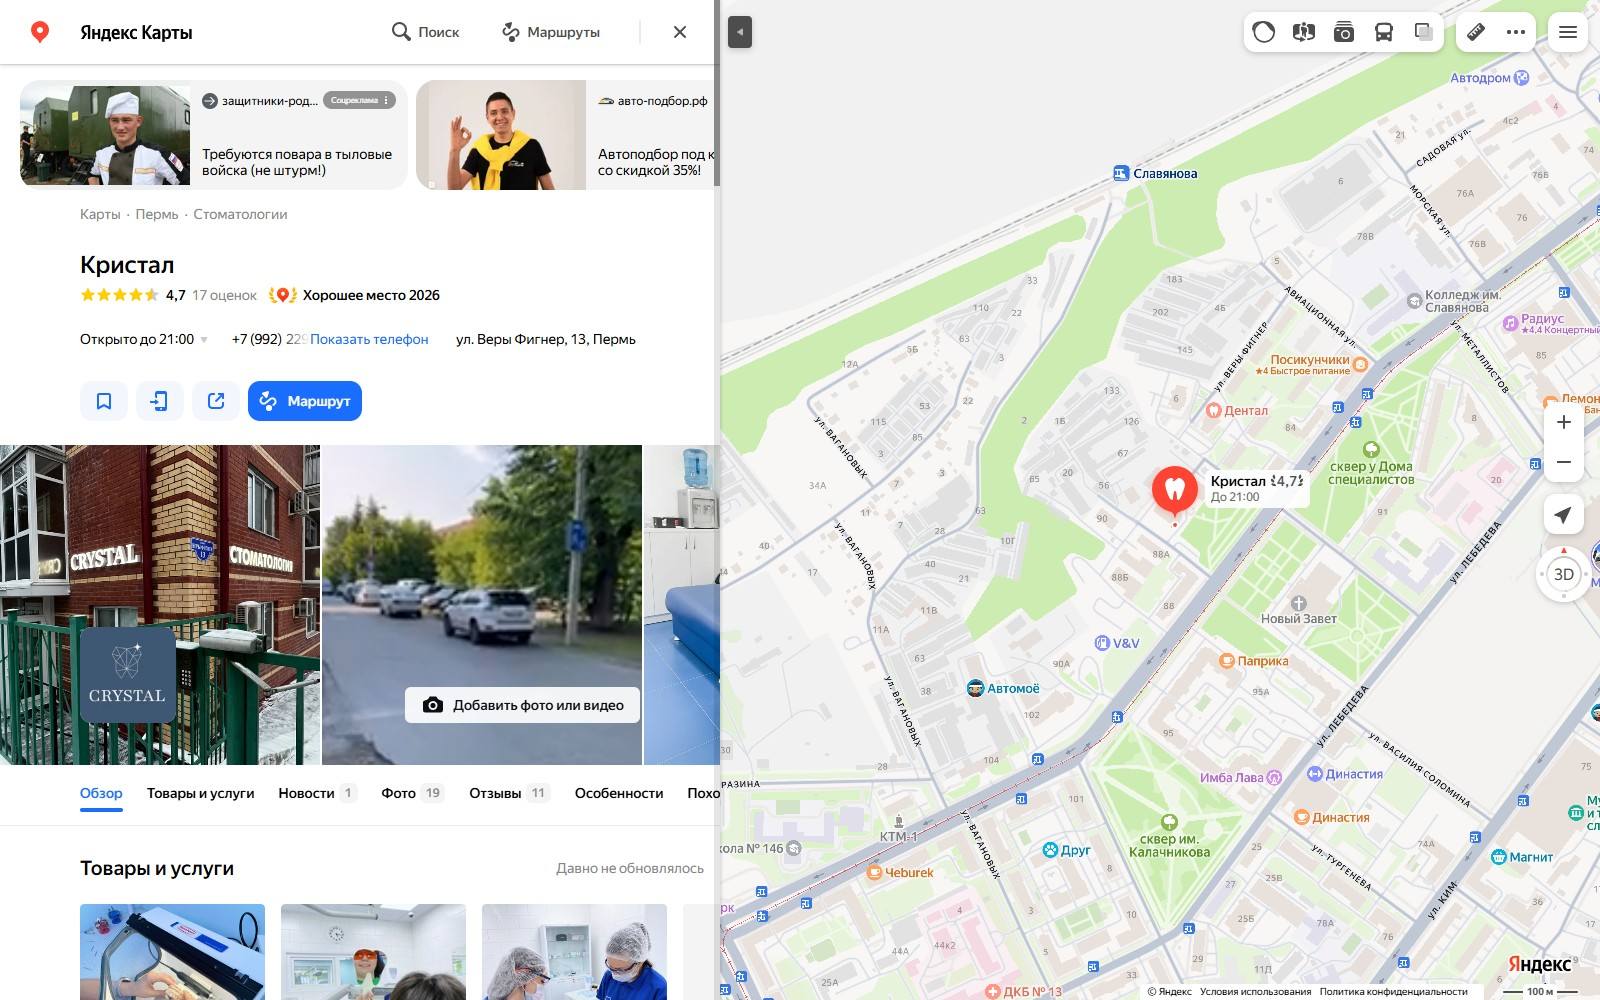Switch to the Новости tab
Viewport: 1600px width, 1000px height.
pos(317,793)
